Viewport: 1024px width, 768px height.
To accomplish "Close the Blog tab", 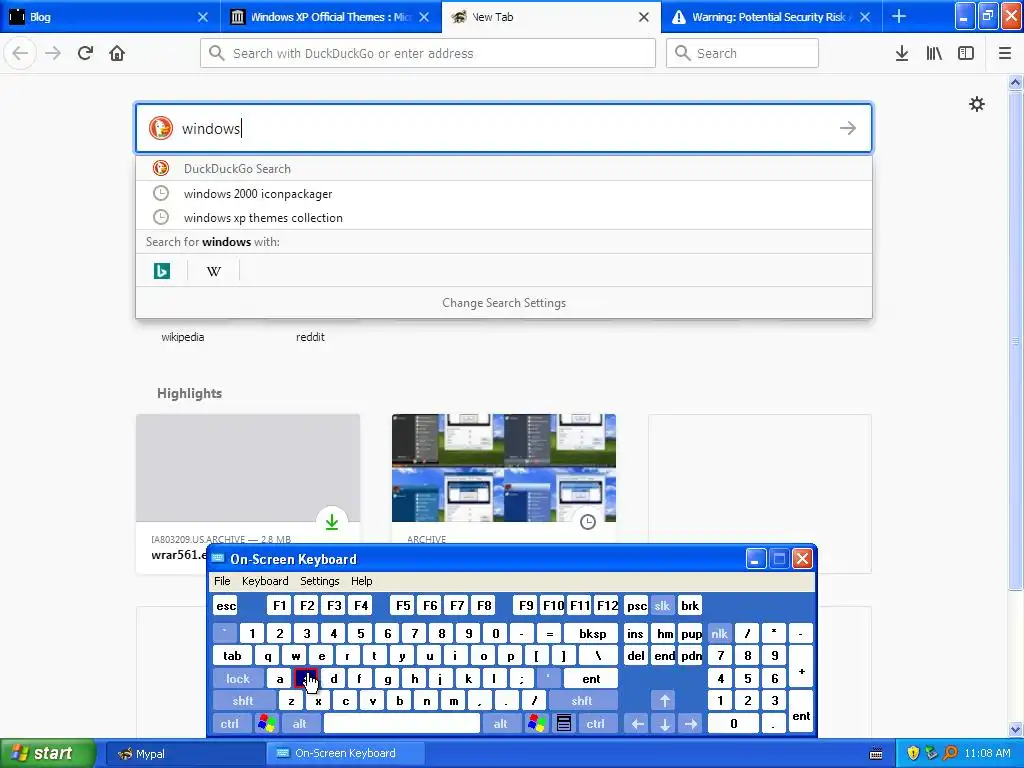I will (203, 17).
